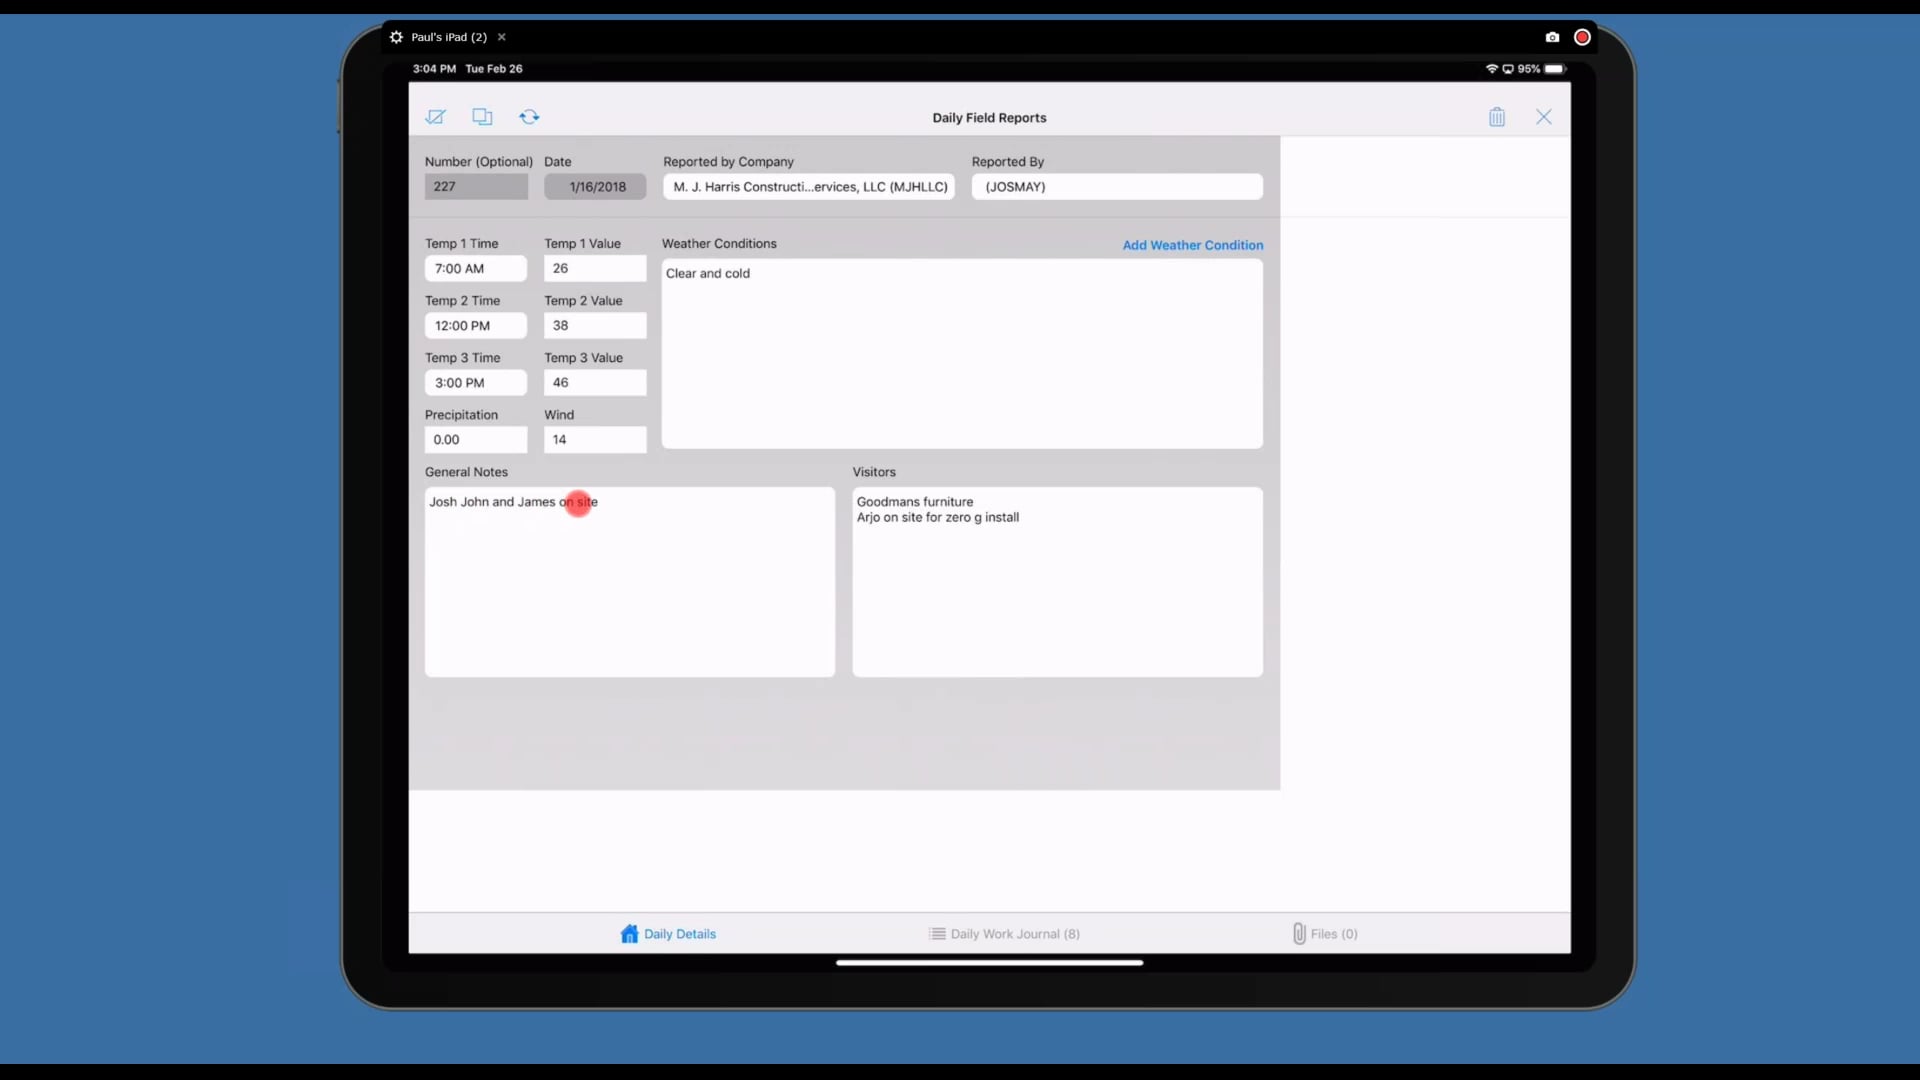Open settings gear beside Paul's iPad tab
The height and width of the screenshot is (1080, 1920).
(x=396, y=37)
